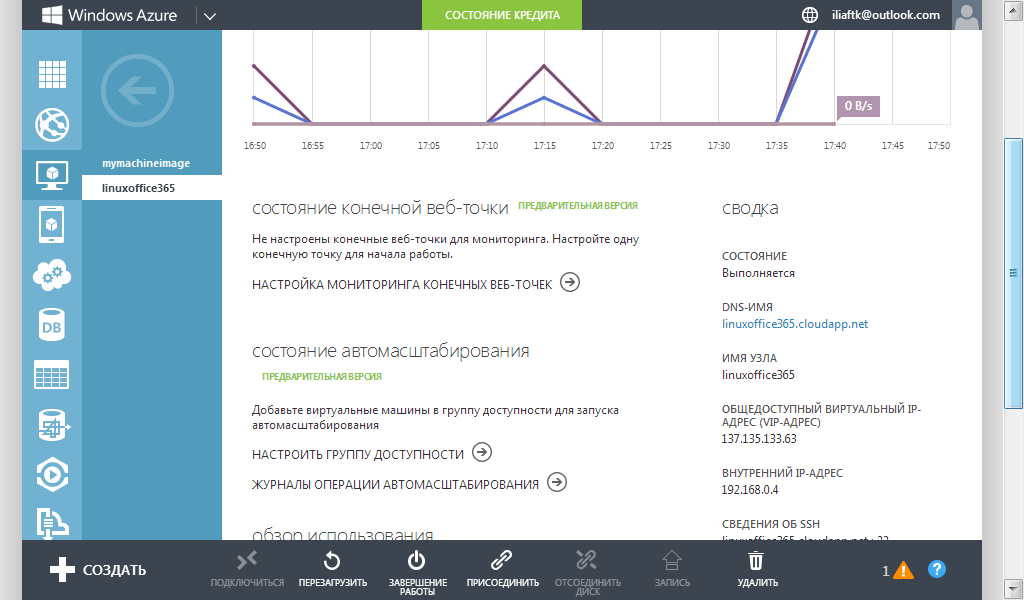
Task: Open НАСТРОИТЬ ГРУППУ ДОСТУПНОСТИ link
Action: click(x=358, y=454)
